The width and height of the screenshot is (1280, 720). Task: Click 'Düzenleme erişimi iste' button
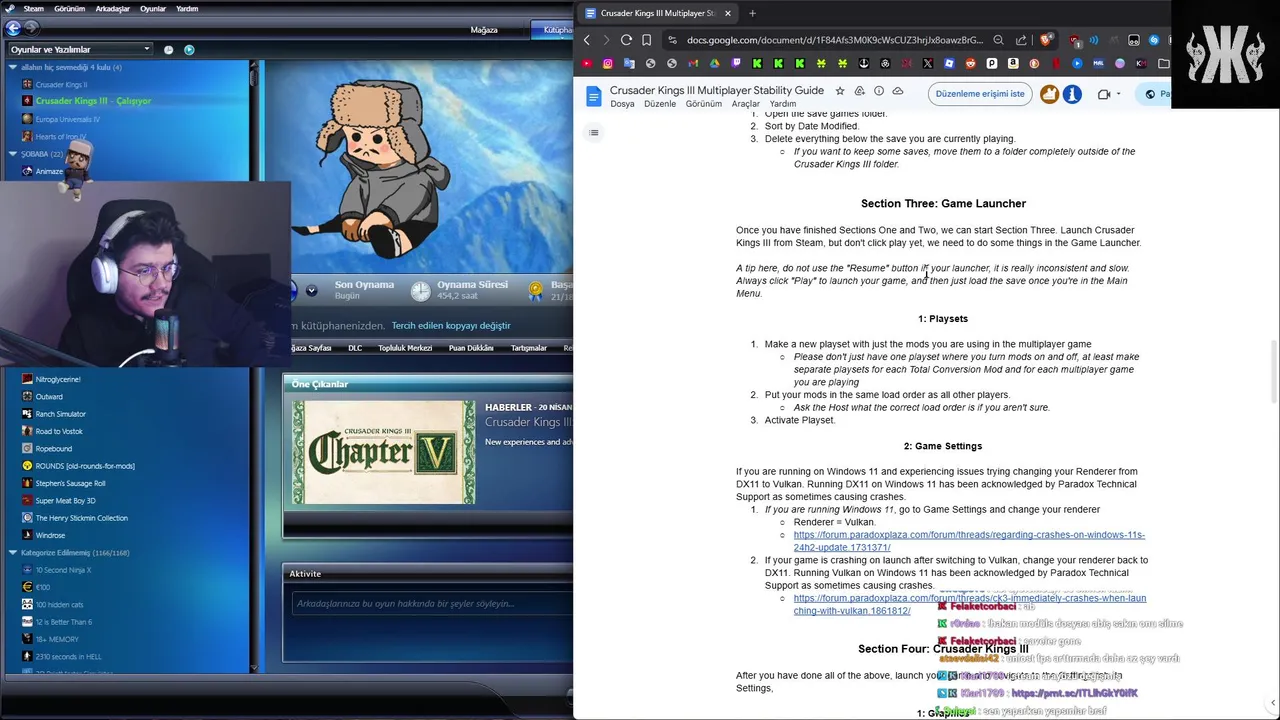coord(980,94)
